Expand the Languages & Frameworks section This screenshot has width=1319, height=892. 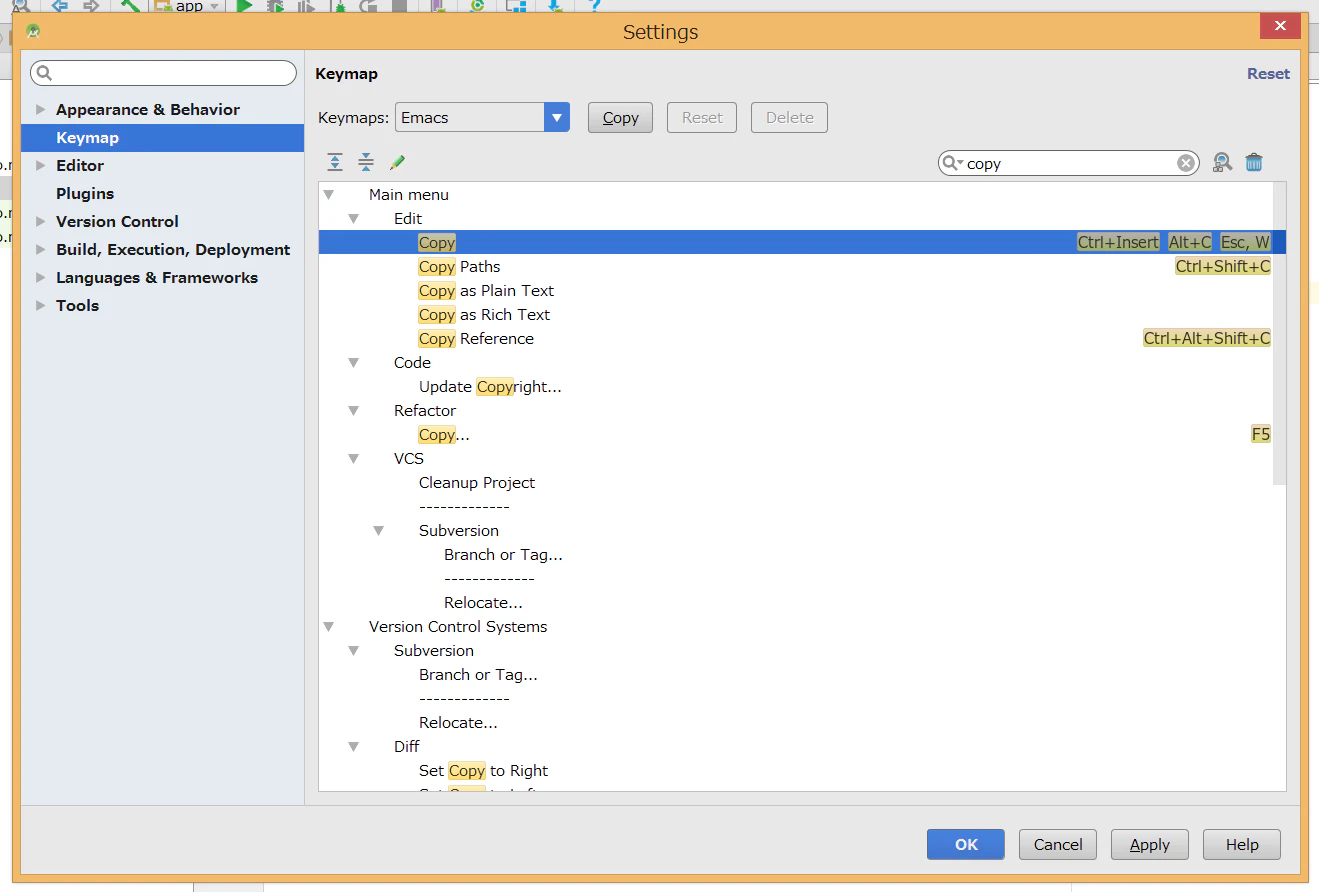tap(41, 277)
